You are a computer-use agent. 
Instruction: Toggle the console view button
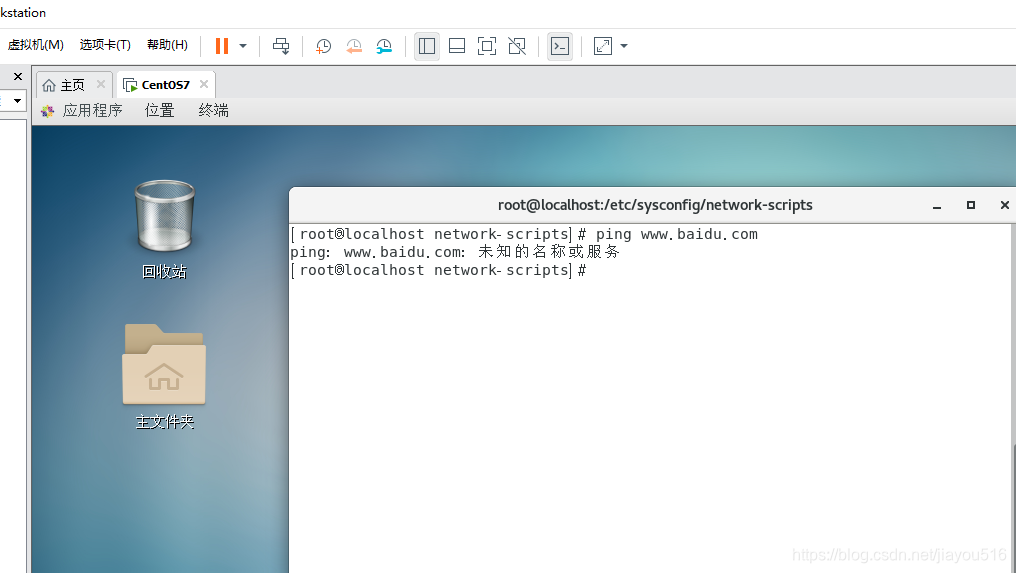(x=560, y=46)
